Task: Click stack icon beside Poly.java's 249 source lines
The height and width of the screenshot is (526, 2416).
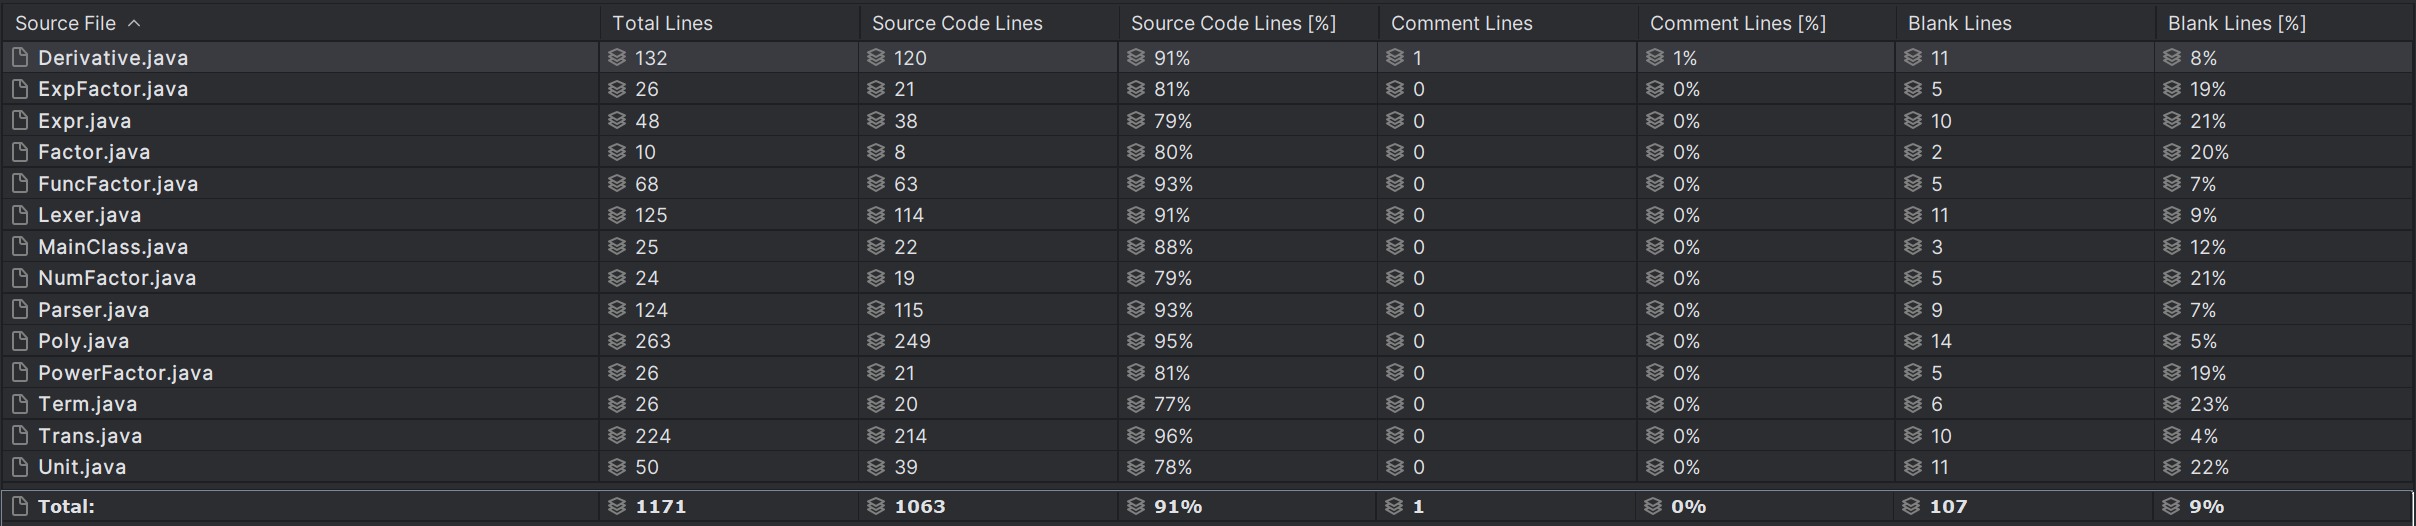Action: [x=876, y=341]
